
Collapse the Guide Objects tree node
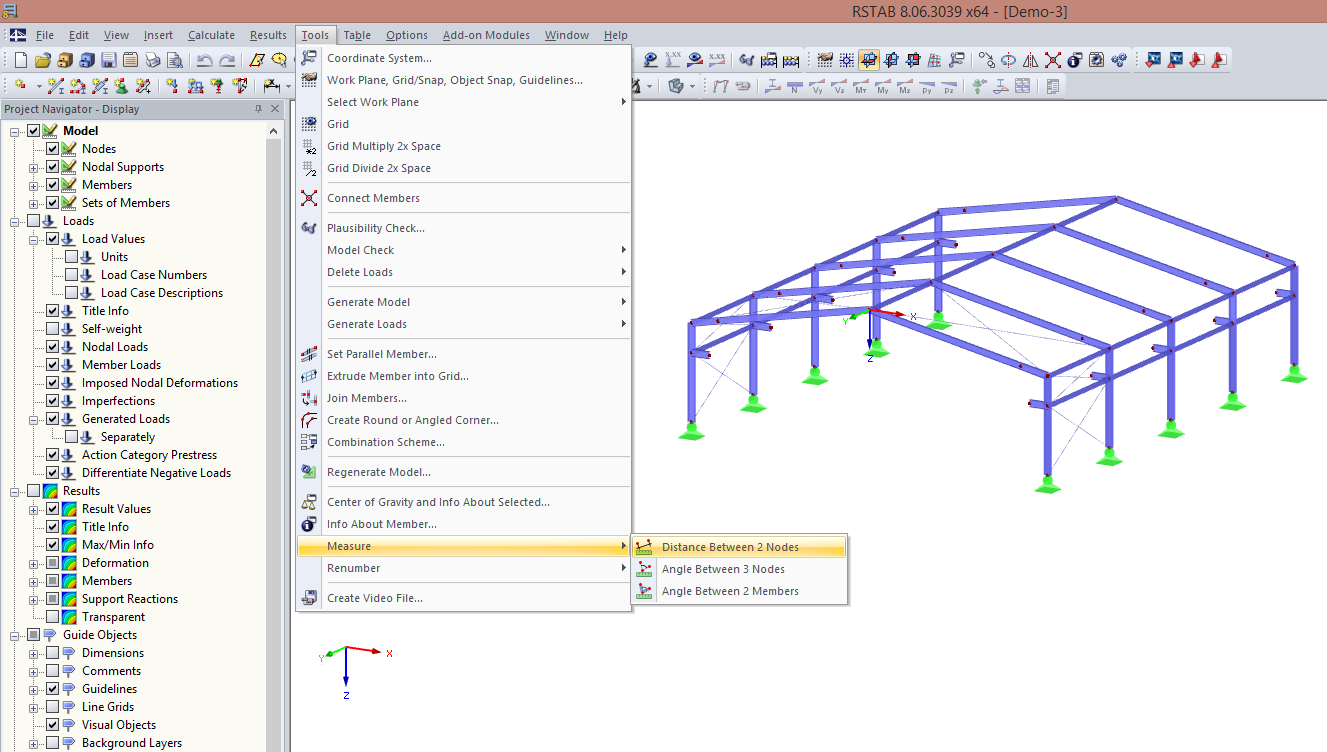click(x=15, y=635)
